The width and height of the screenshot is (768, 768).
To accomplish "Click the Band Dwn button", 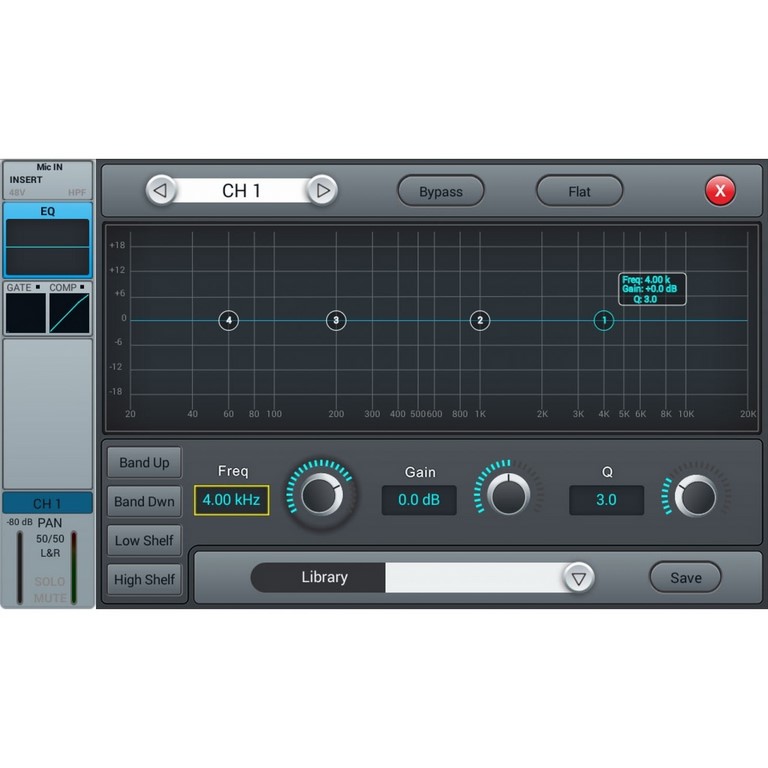I will tap(144, 502).
